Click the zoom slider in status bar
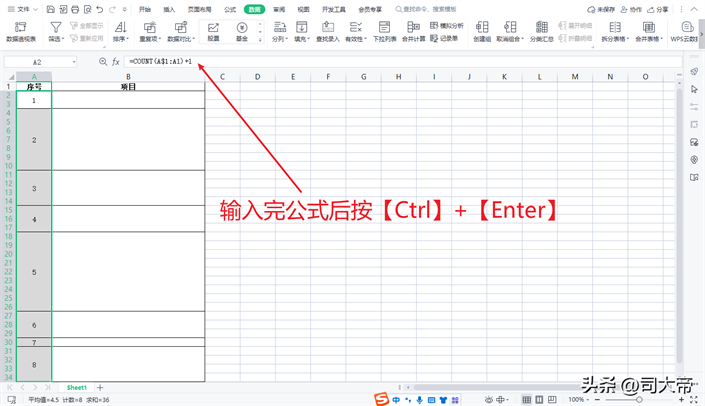 [x=641, y=399]
